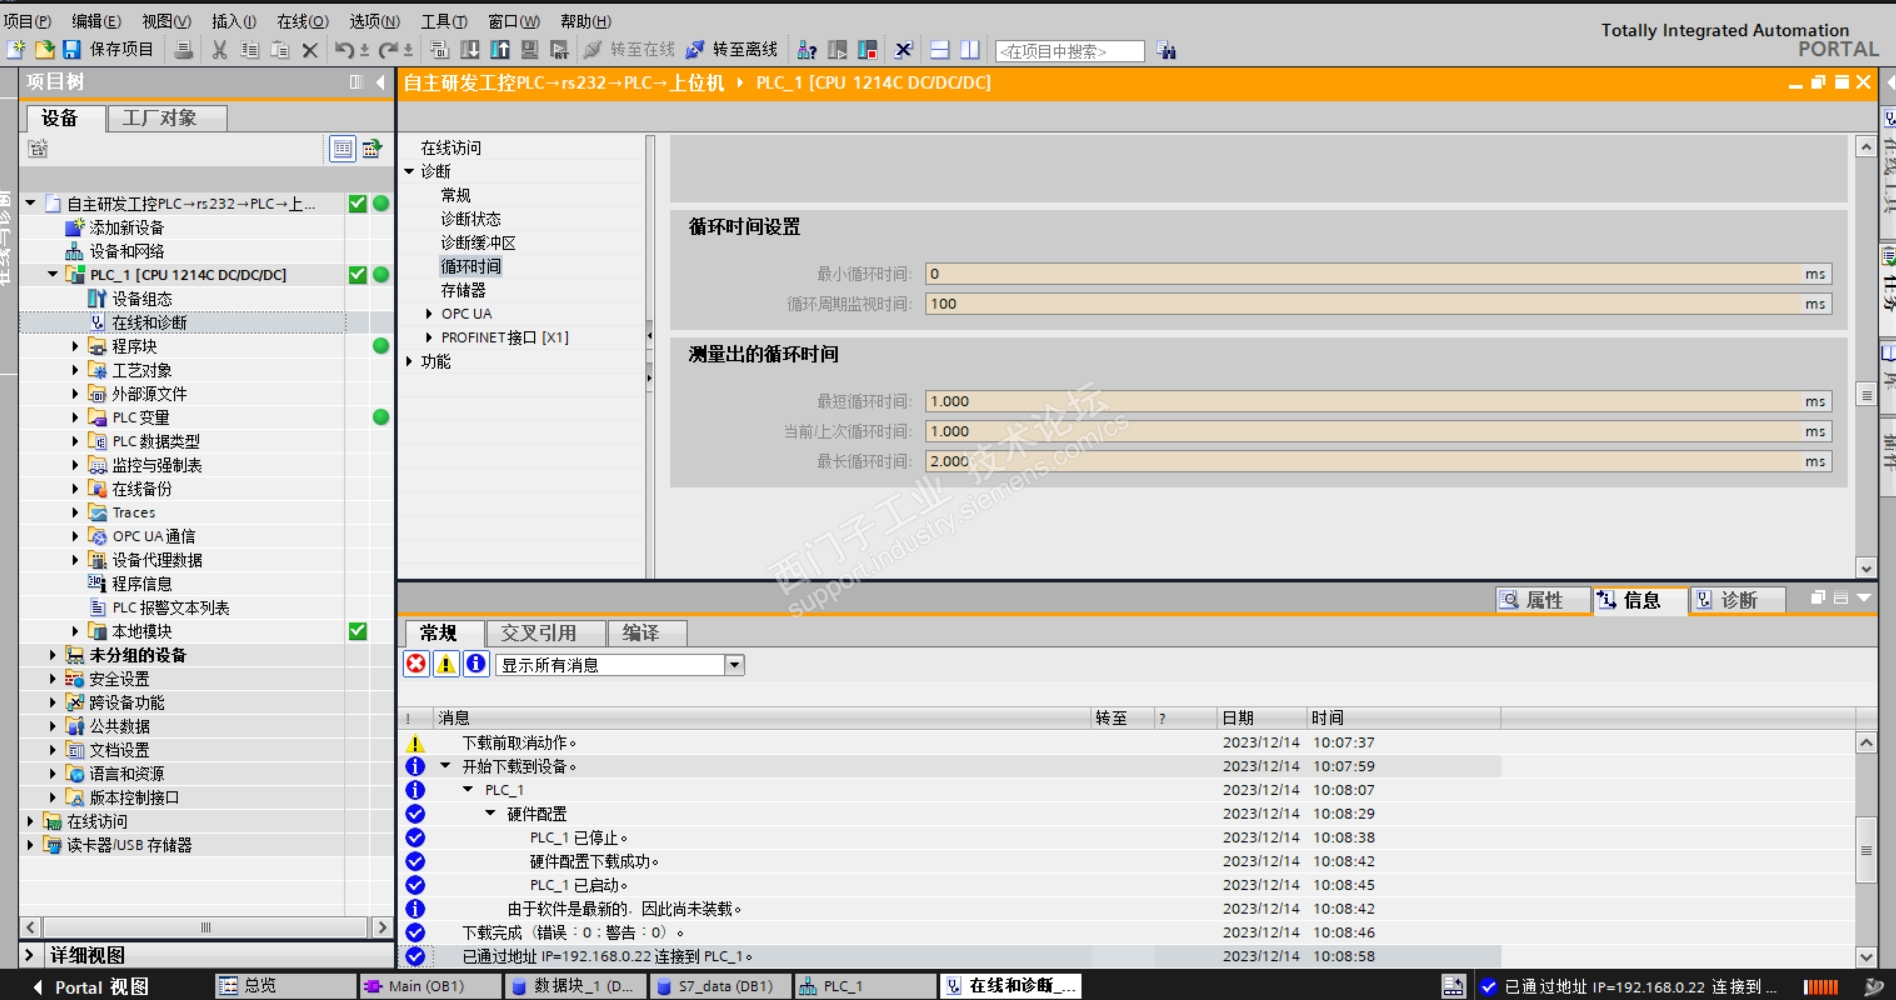Viewport: 1896px width, 1000px height.
Task: Click the Siemens logo in status bar
Action: click(1873, 986)
